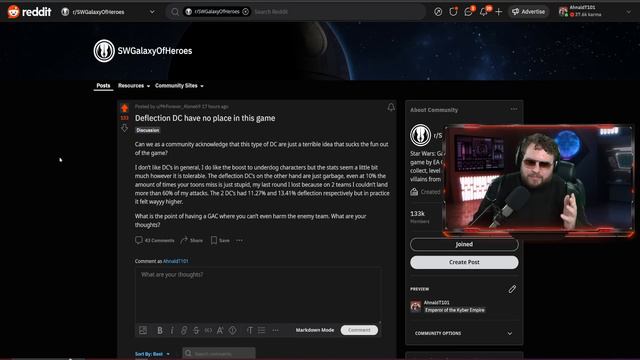Insert image with comment toolbar icon
This screenshot has height=360, width=640.
point(143,330)
